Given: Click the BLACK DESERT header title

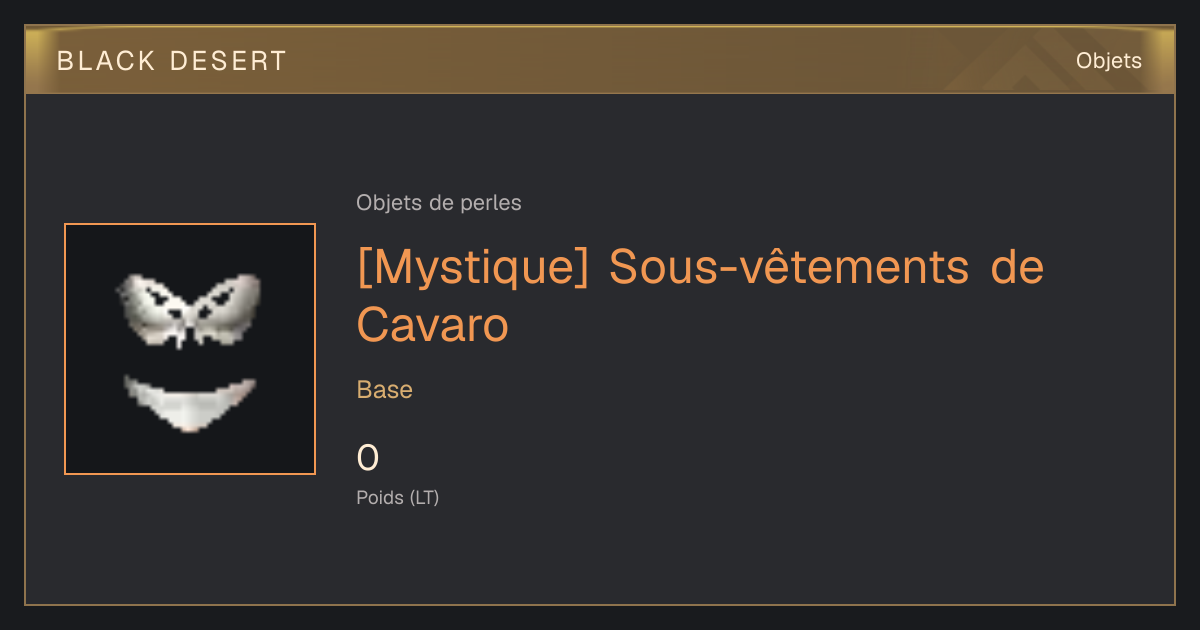Looking at the screenshot, I should coord(171,61).
